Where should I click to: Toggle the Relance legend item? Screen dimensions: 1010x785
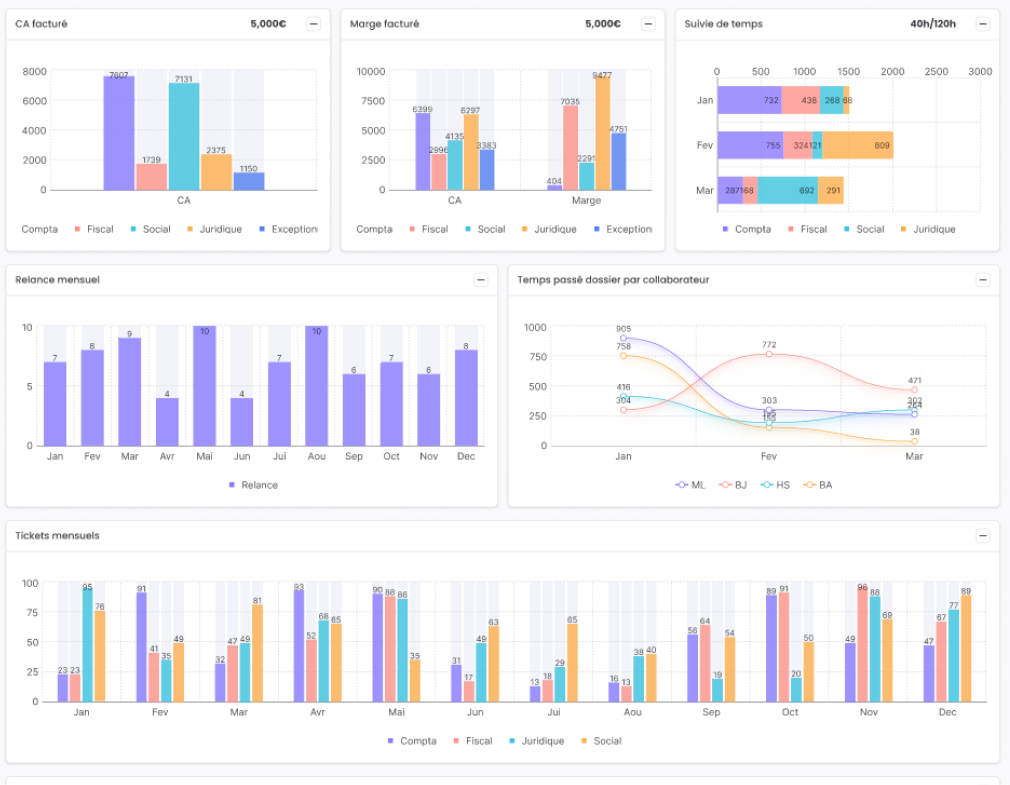[x=254, y=485]
